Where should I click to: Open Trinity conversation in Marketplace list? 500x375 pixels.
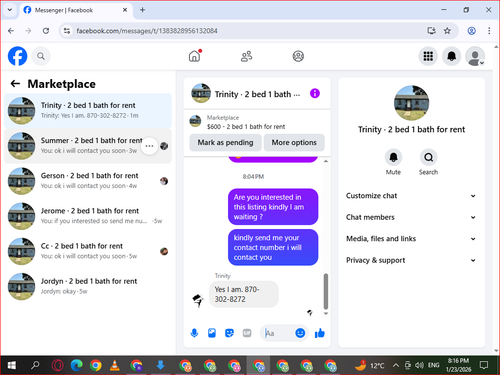click(x=88, y=111)
